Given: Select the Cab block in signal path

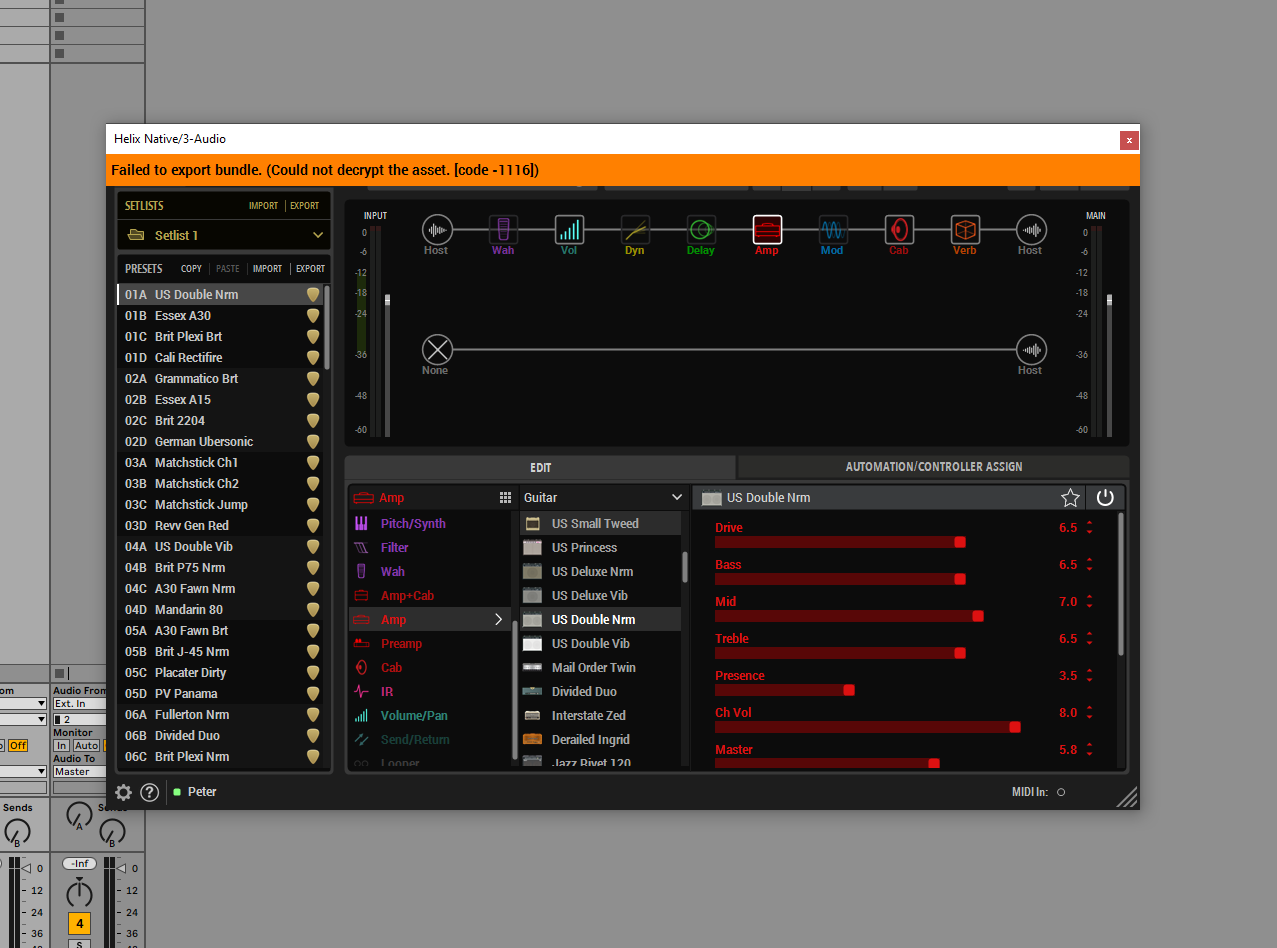Looking at the screenshot, I should point(899,230).
